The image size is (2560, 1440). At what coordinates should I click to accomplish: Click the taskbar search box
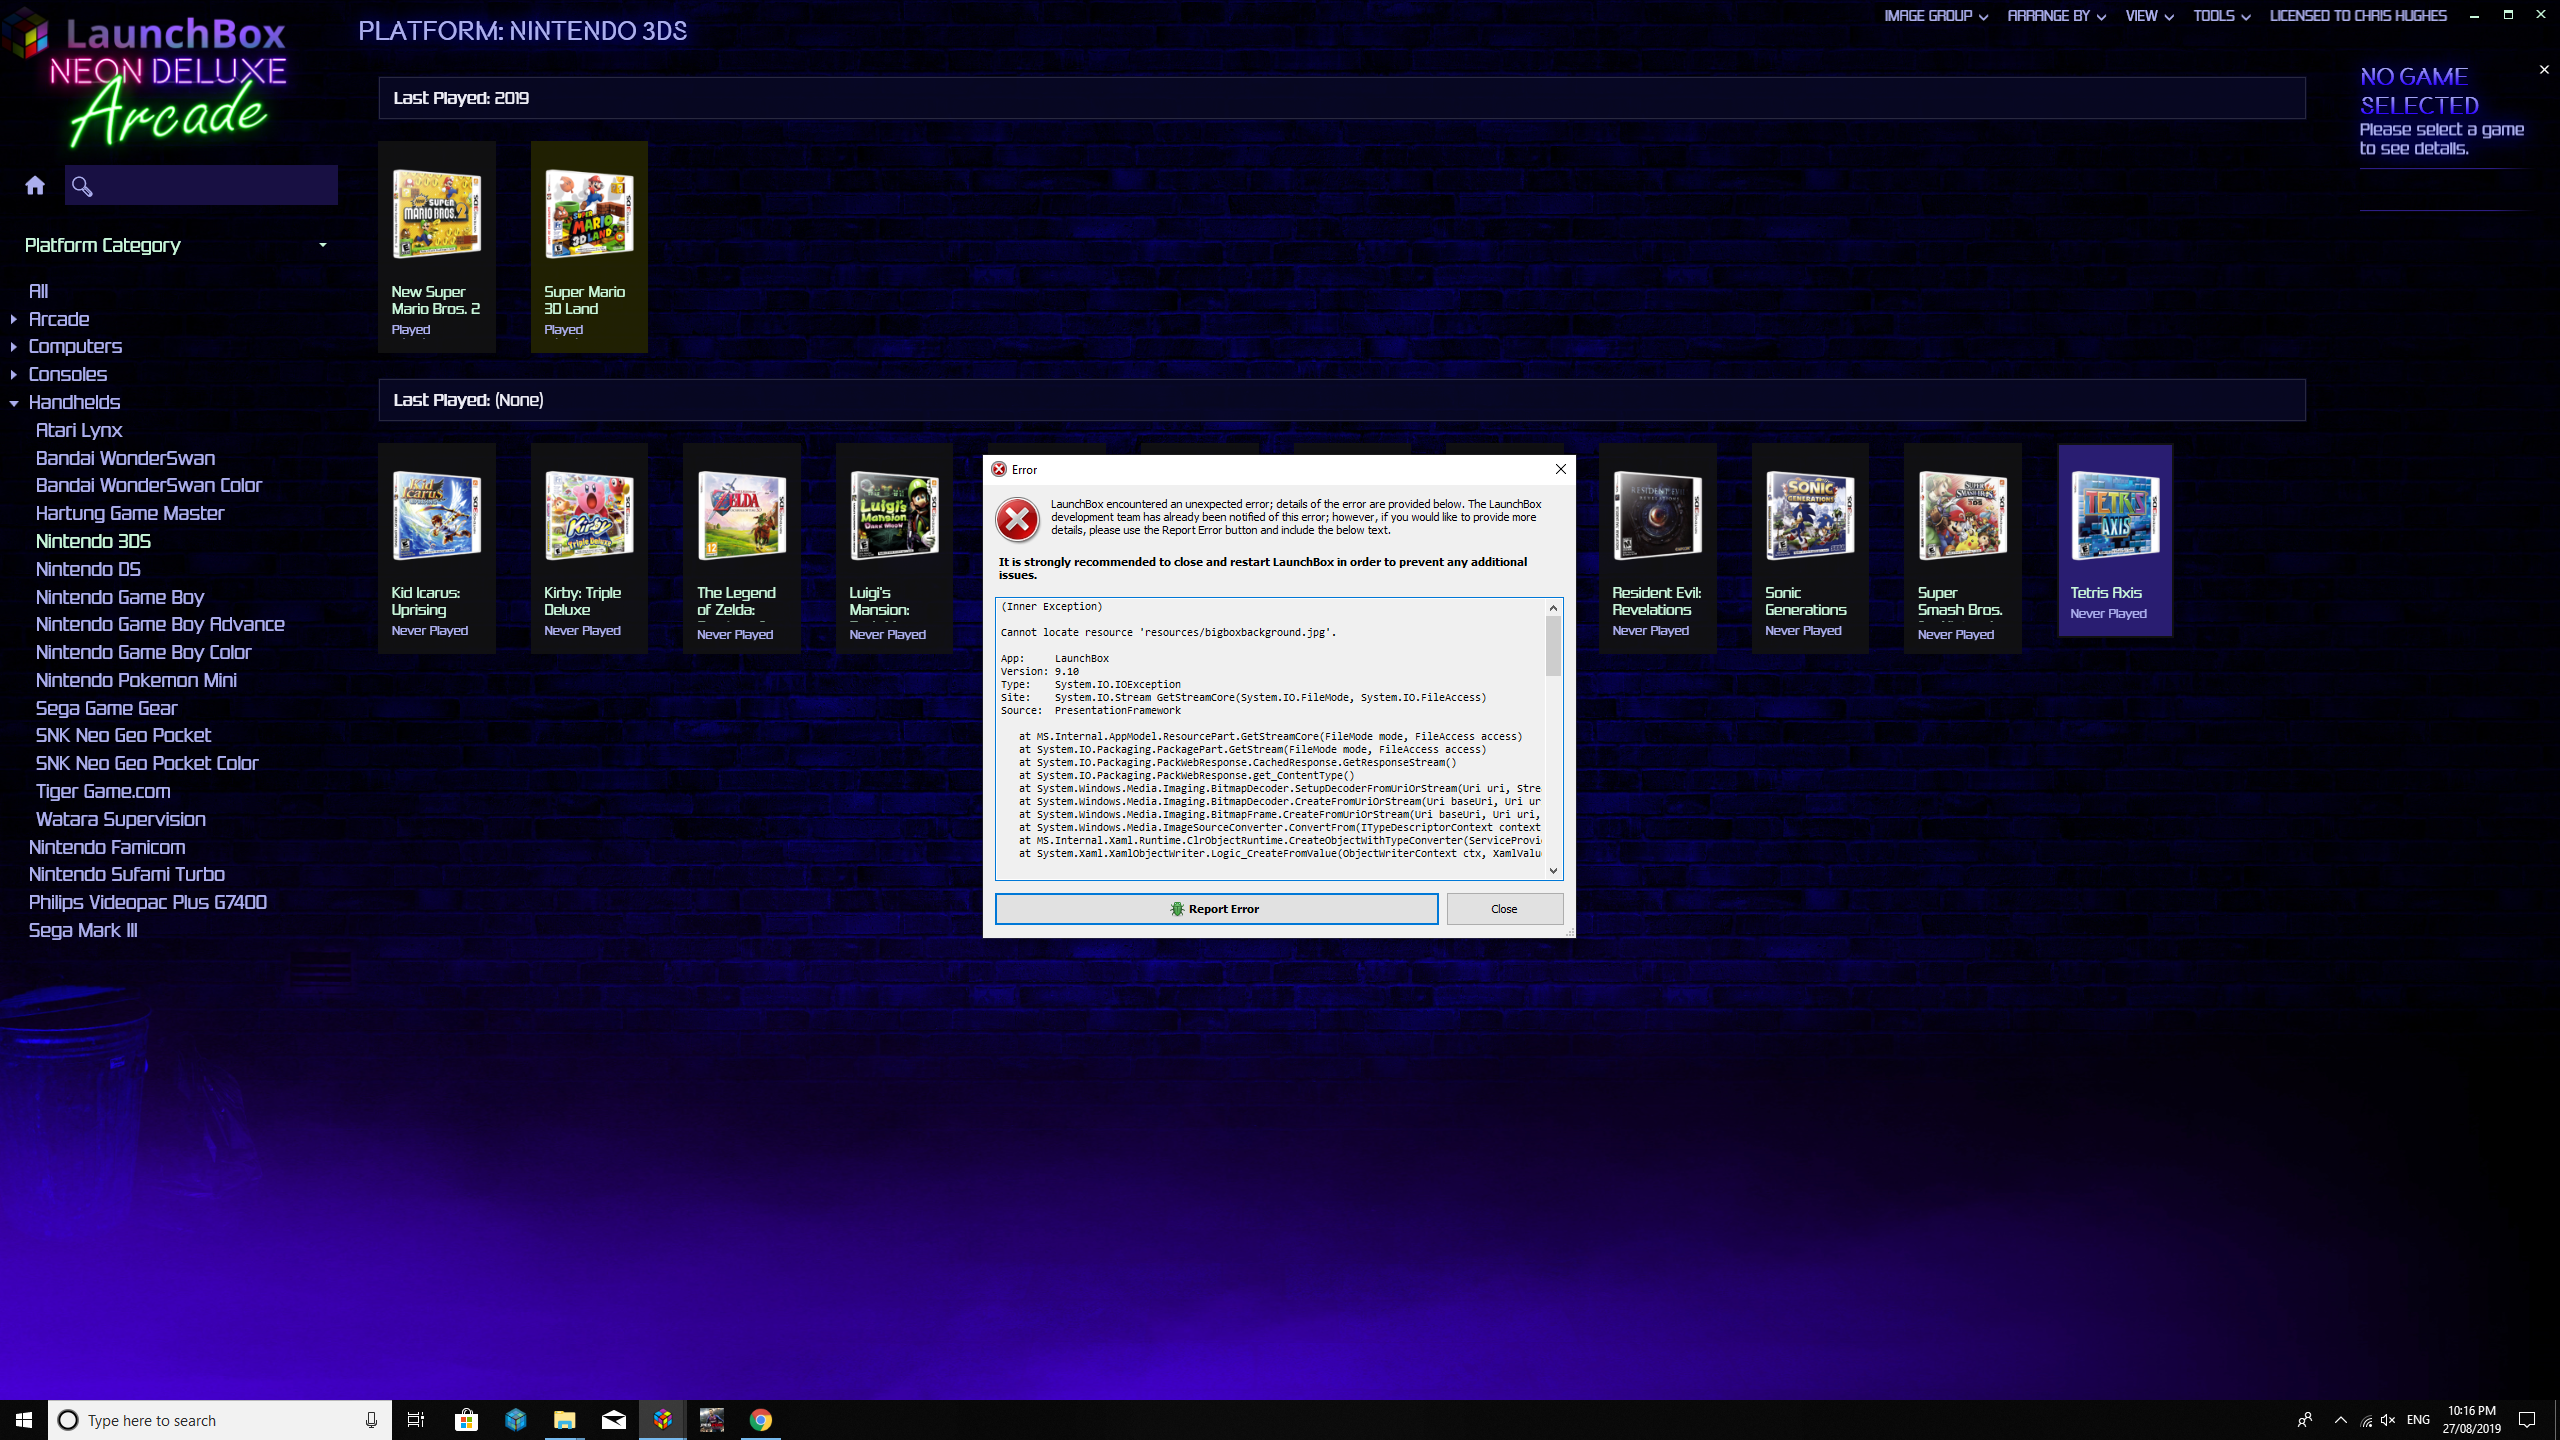[220, 1420]
